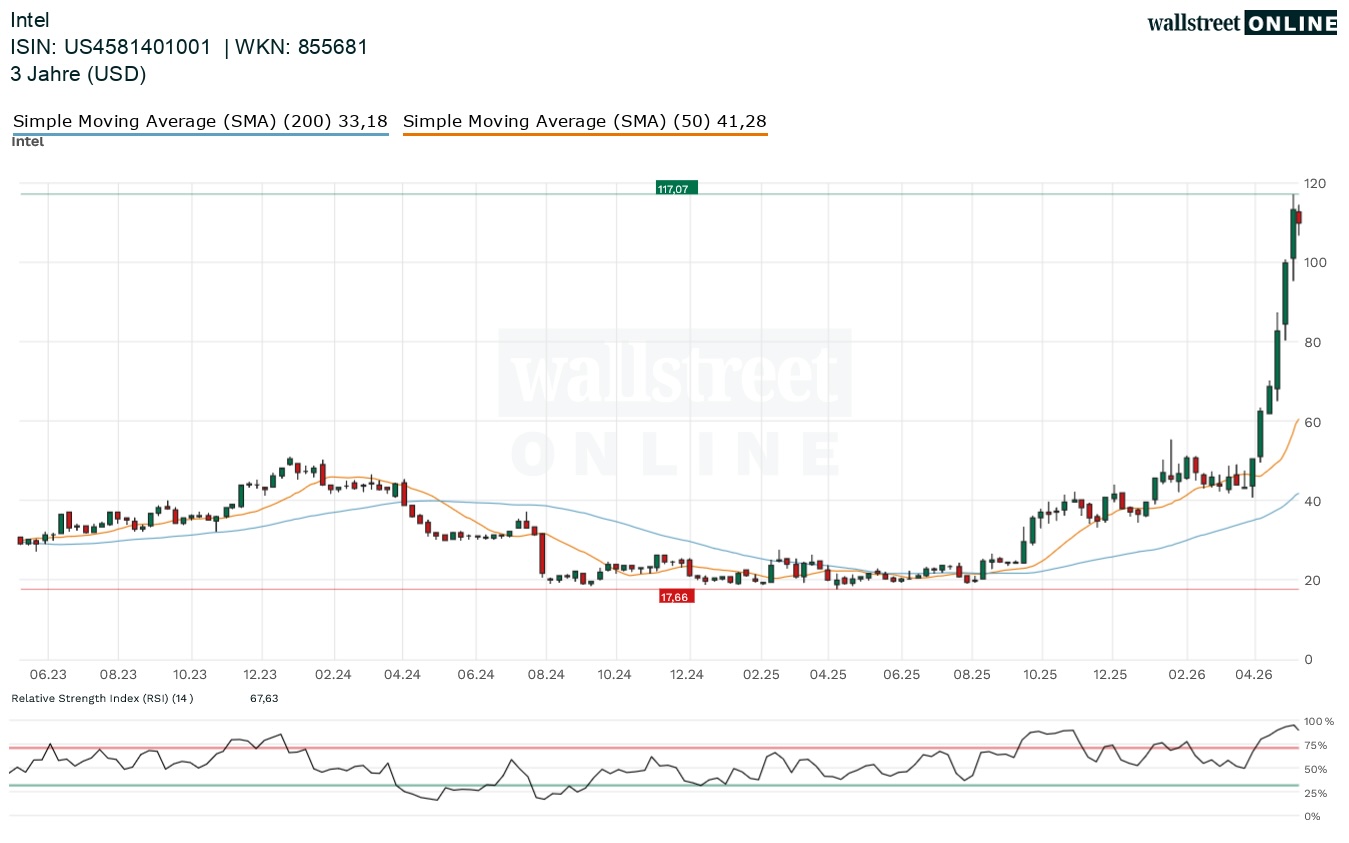Screen dimensions: 1349x843
Task: Click the Relative Strength Index (RSI) (14) label
Action: 102,698
